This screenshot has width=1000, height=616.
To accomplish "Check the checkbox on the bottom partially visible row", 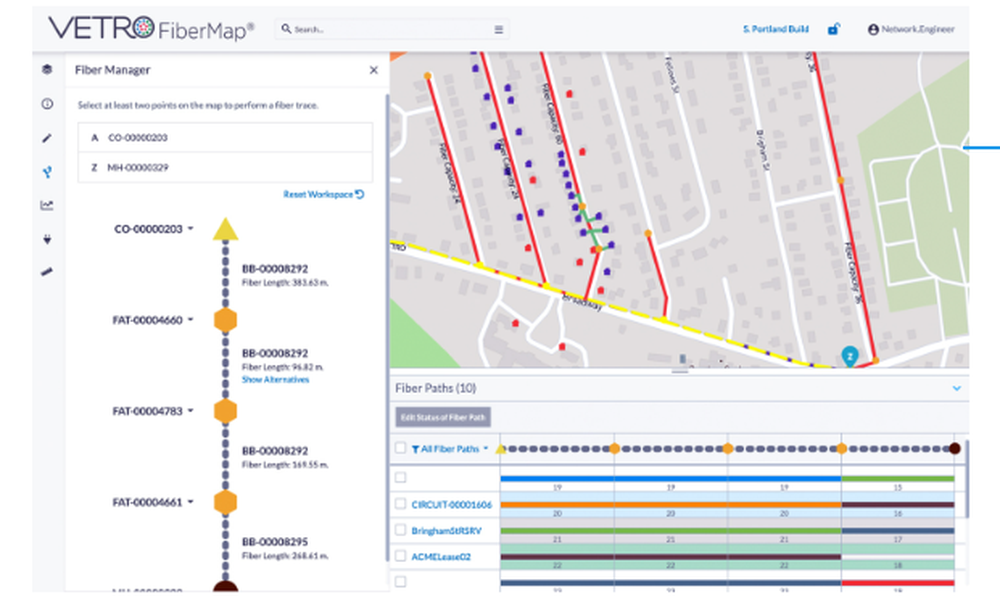I will point(401,582).
